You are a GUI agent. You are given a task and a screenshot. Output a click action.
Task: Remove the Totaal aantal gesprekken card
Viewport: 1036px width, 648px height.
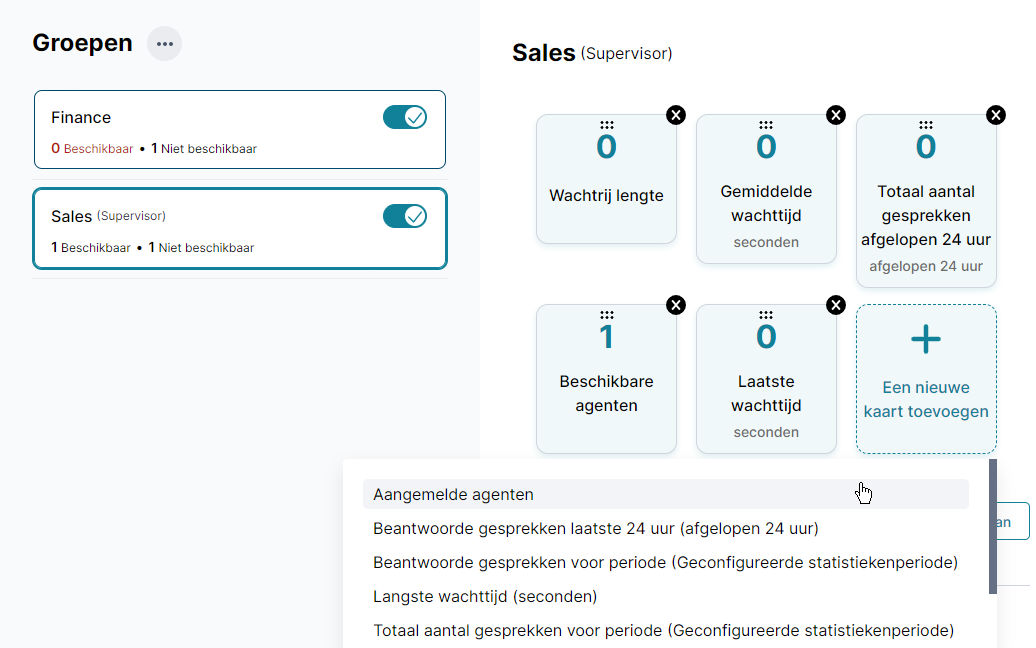[996, 115]
